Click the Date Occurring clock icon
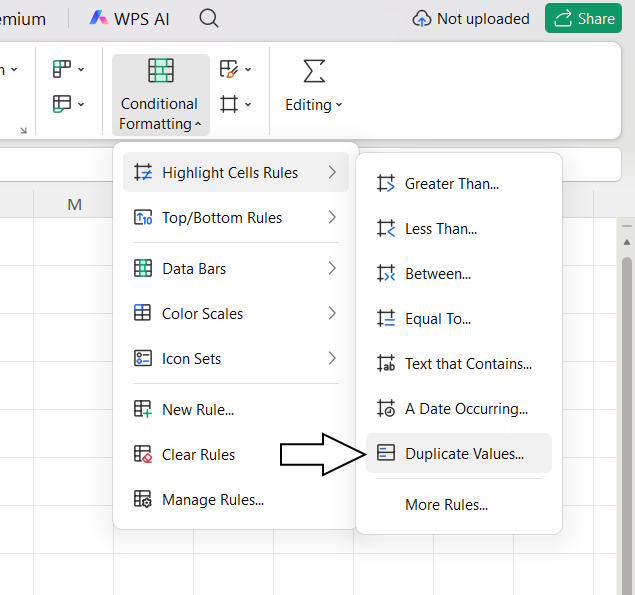 (x=386, y=408)
